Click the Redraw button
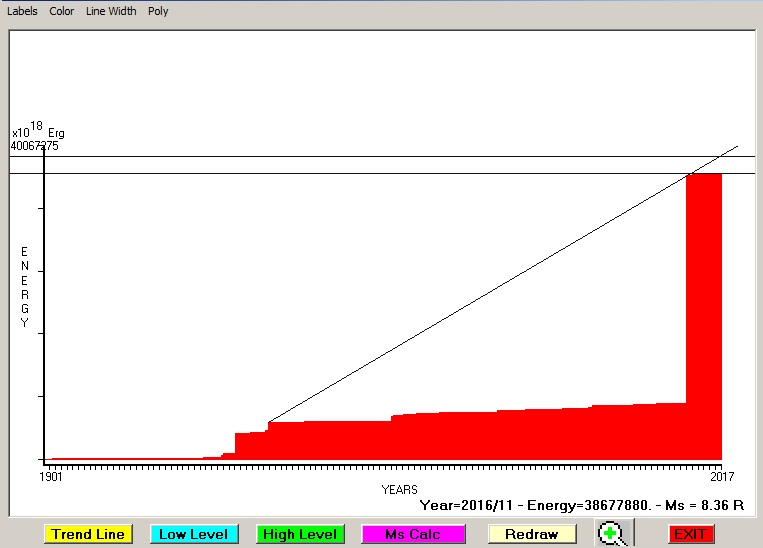The height and width of the screenshot is (548, 763). click(x=531, y=534)
